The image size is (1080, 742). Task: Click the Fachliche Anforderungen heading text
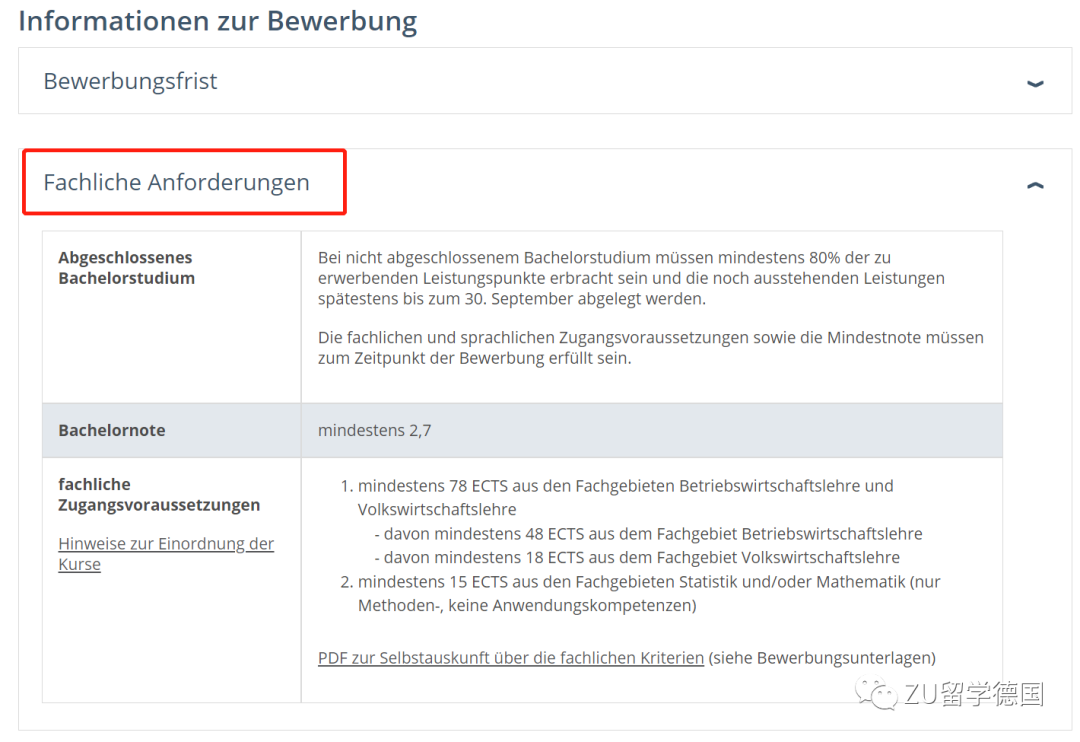[x=176, y=182]
